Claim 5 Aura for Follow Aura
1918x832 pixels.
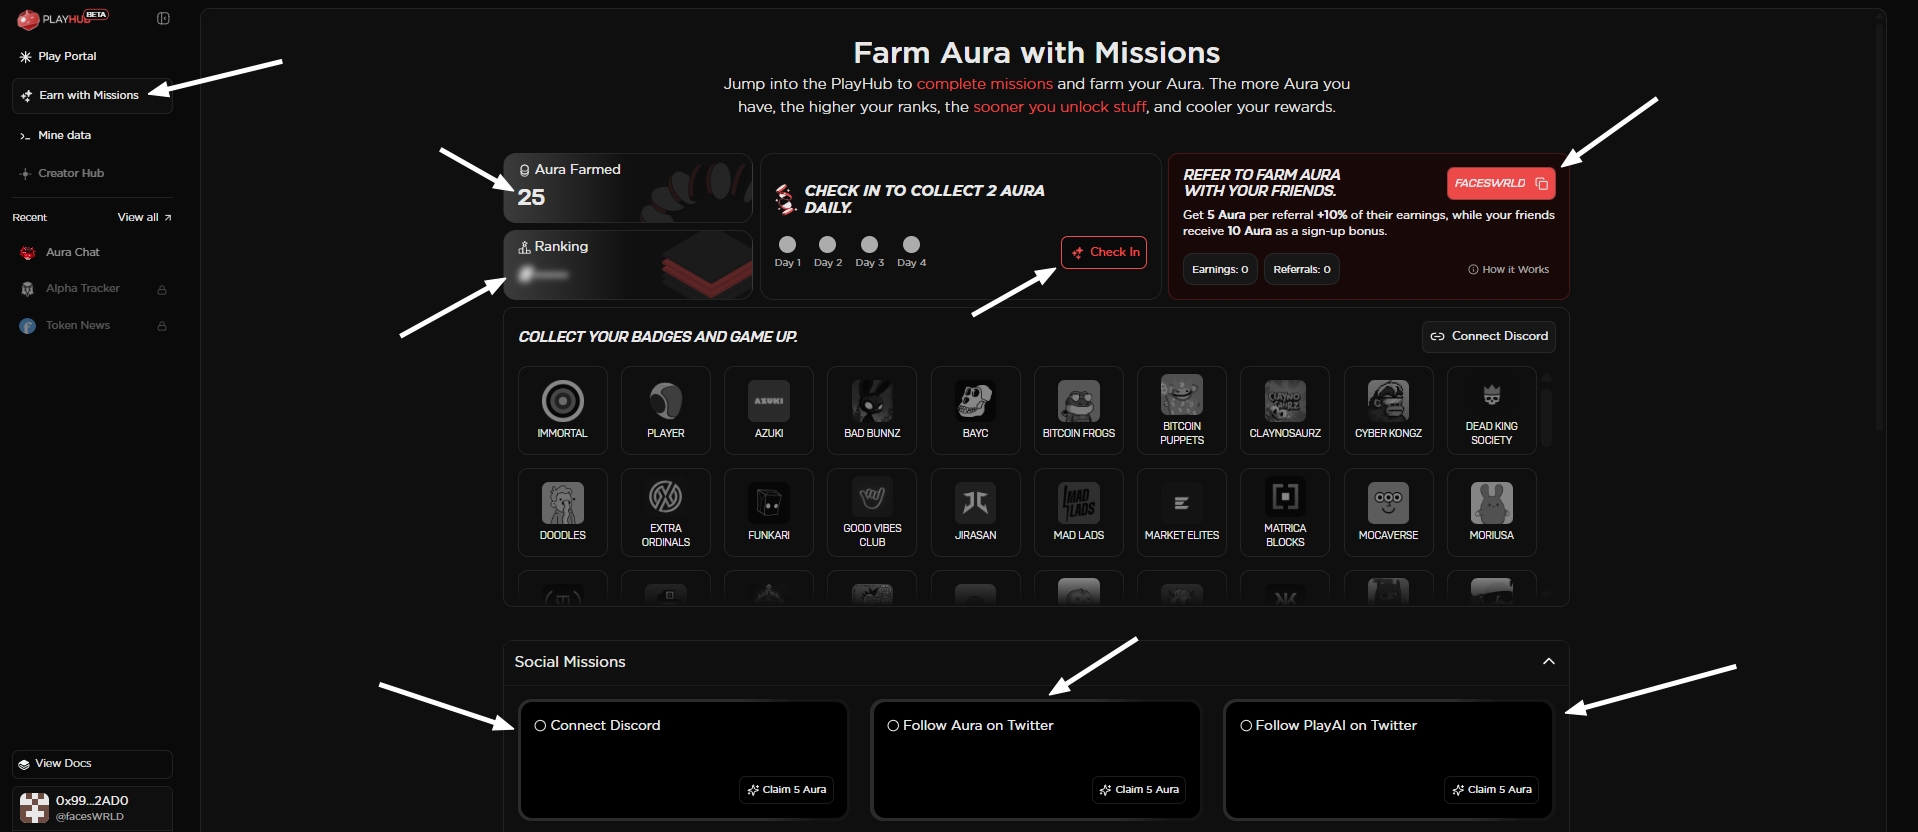(x=1139, y=790)
